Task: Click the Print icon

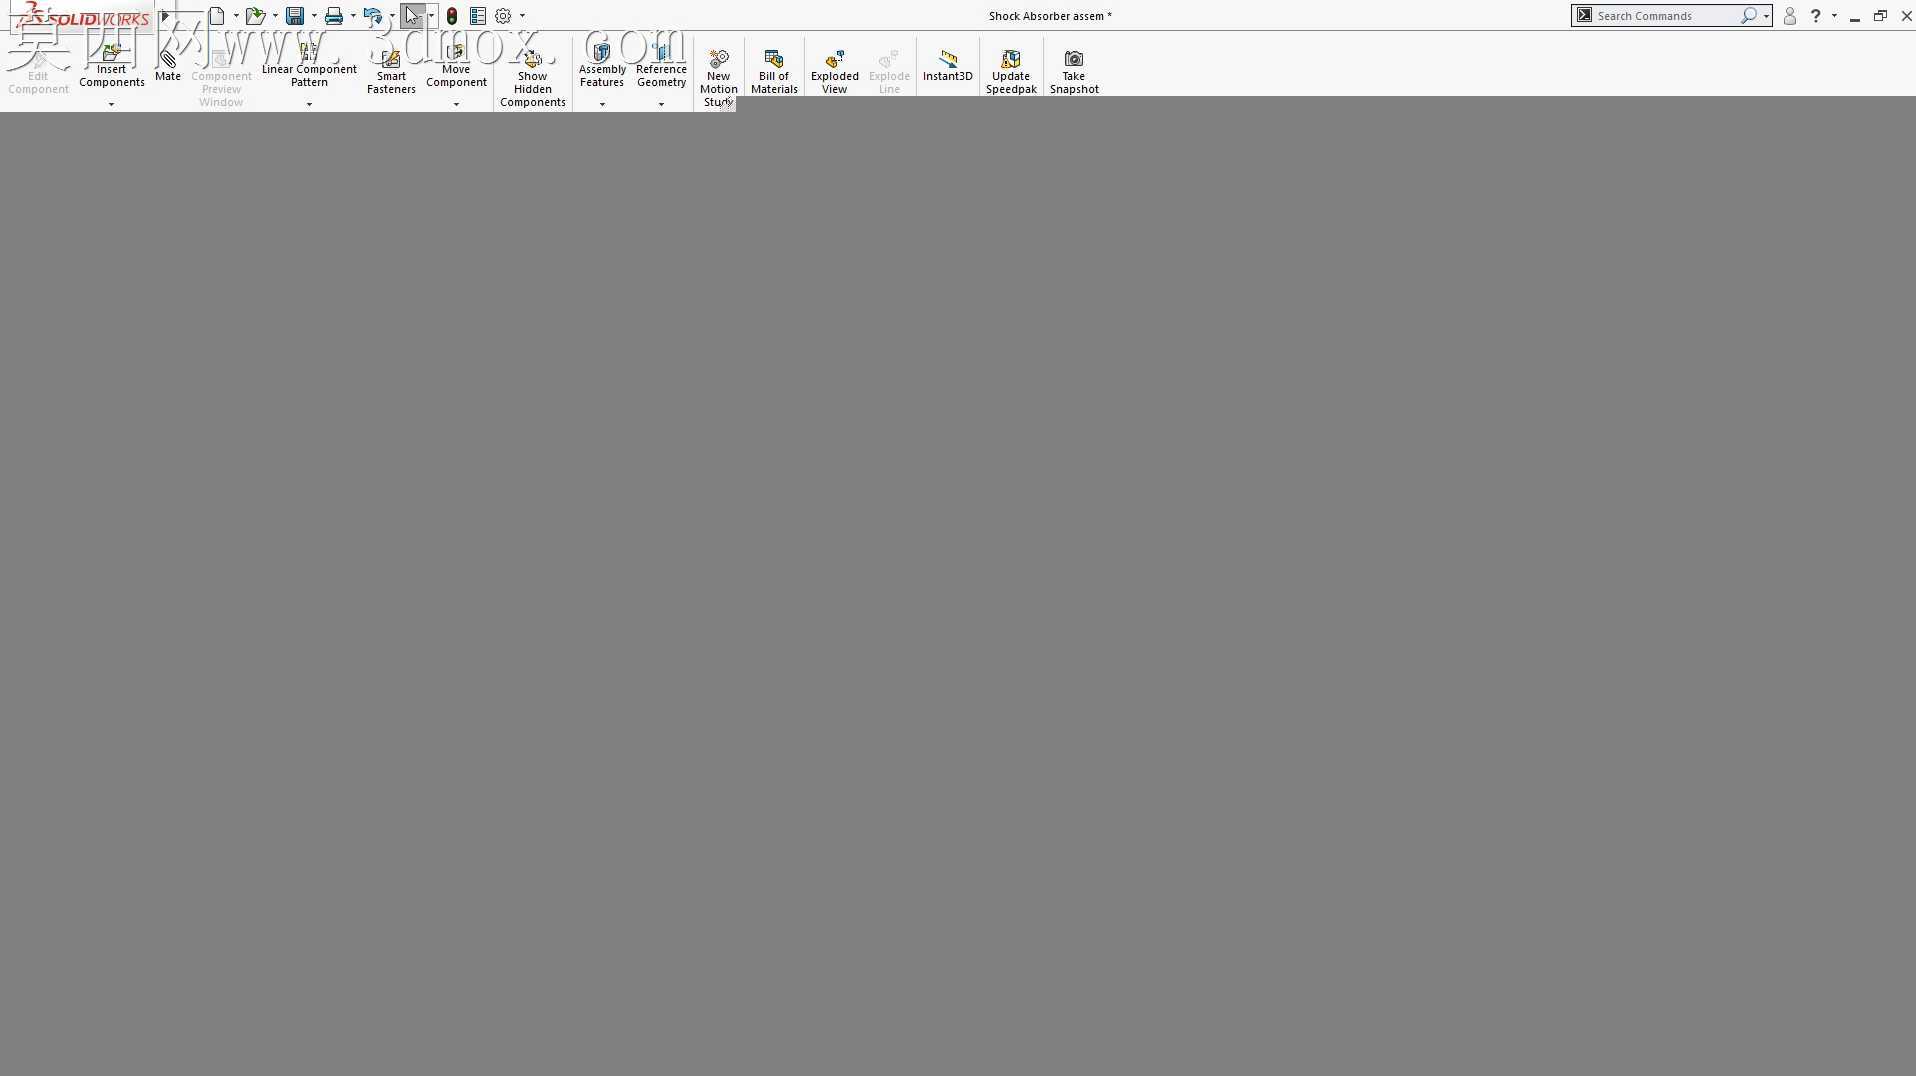Action: [334, 16]
